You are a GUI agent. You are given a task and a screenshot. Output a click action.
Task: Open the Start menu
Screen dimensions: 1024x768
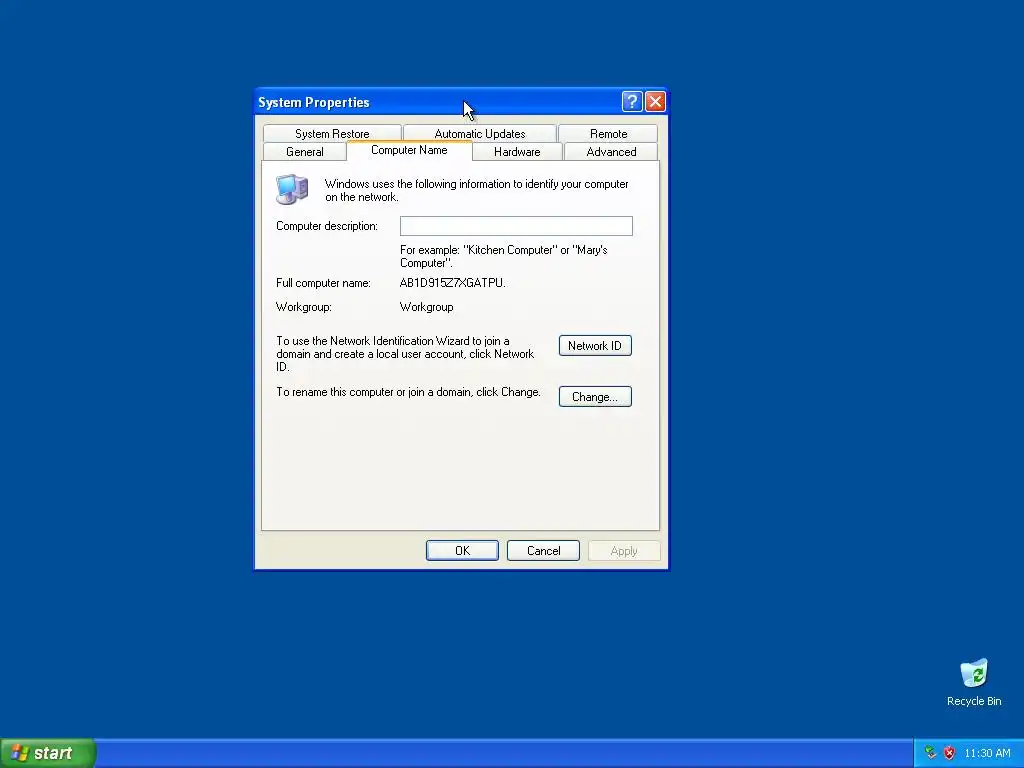click(x=48, y=753)
